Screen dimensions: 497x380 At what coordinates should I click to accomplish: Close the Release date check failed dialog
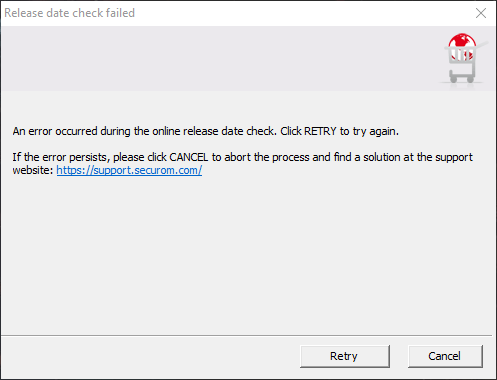[x=481, y=13]
